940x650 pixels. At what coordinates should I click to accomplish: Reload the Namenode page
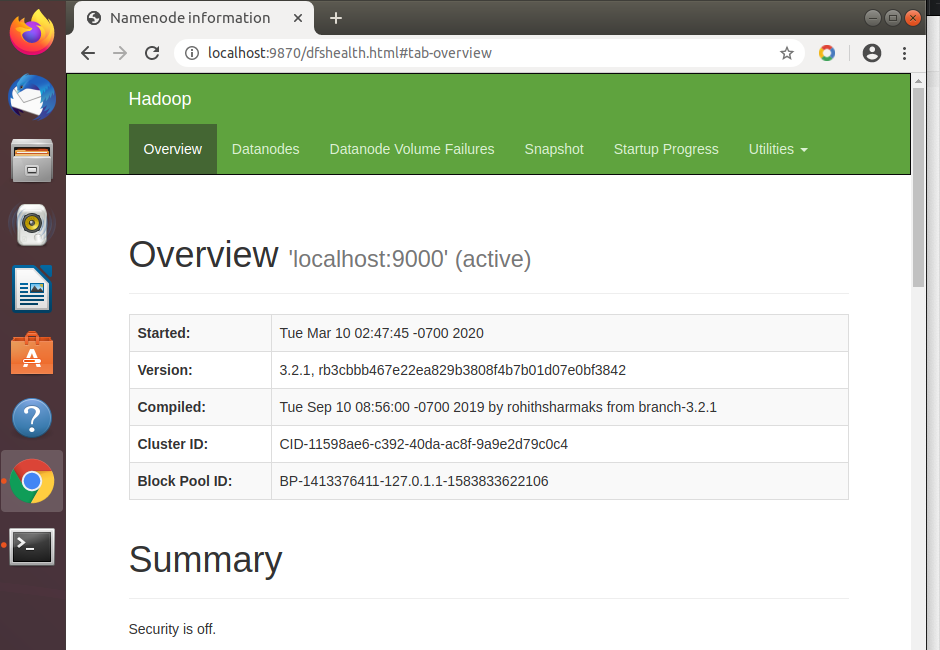tap(152, 53)
